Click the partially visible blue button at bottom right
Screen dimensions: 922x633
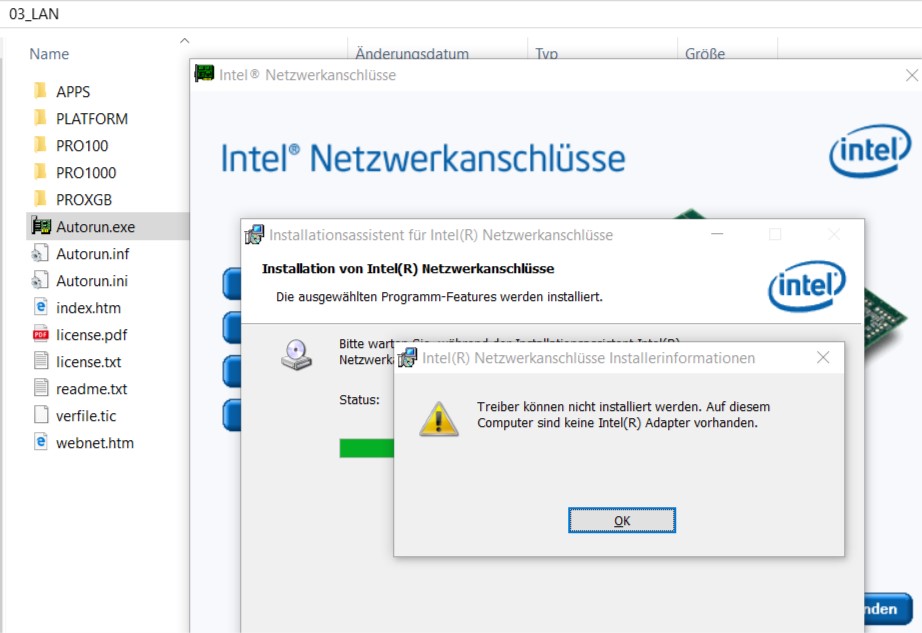point(888,609)
